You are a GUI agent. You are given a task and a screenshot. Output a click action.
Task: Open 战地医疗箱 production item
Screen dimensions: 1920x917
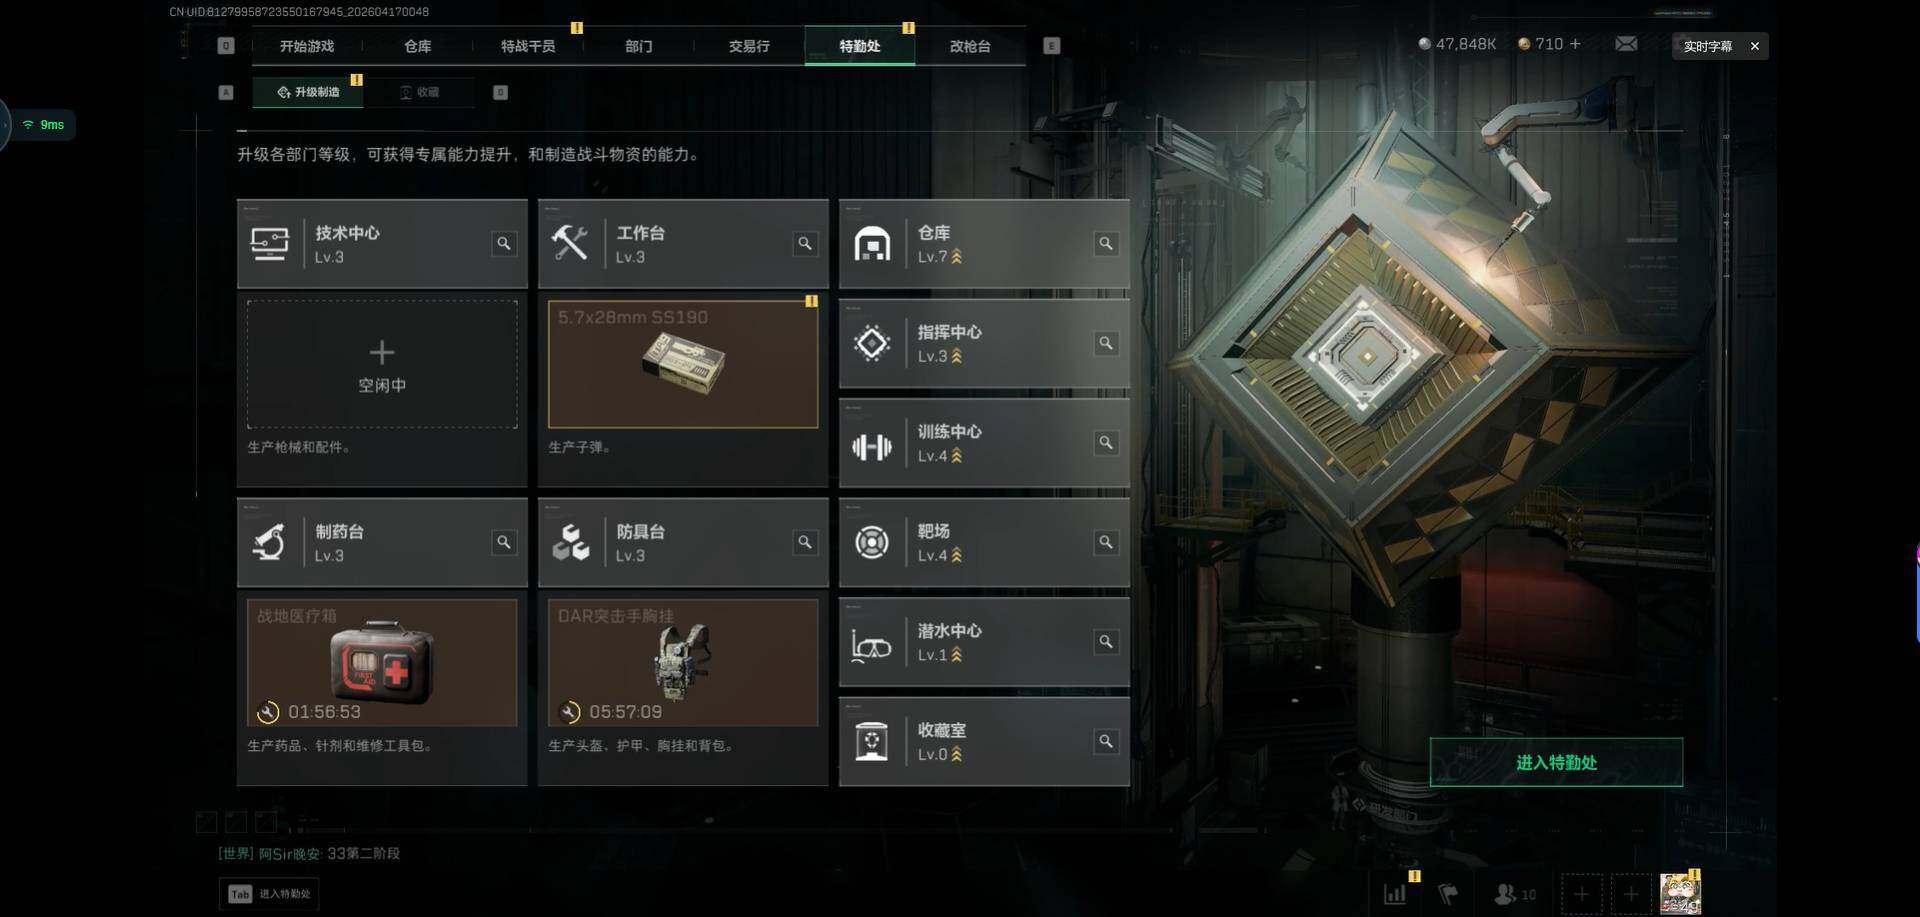coord(382,662)
